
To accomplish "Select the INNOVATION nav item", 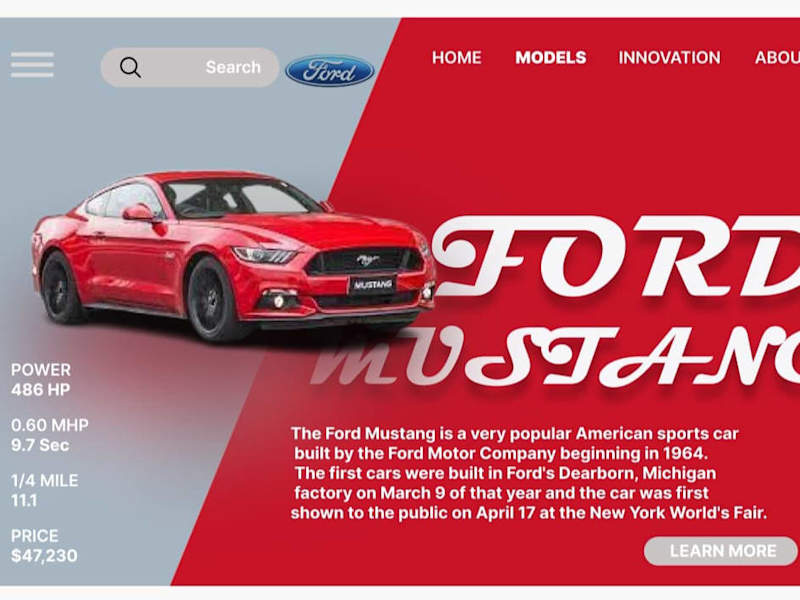I will tap(669, 58).
